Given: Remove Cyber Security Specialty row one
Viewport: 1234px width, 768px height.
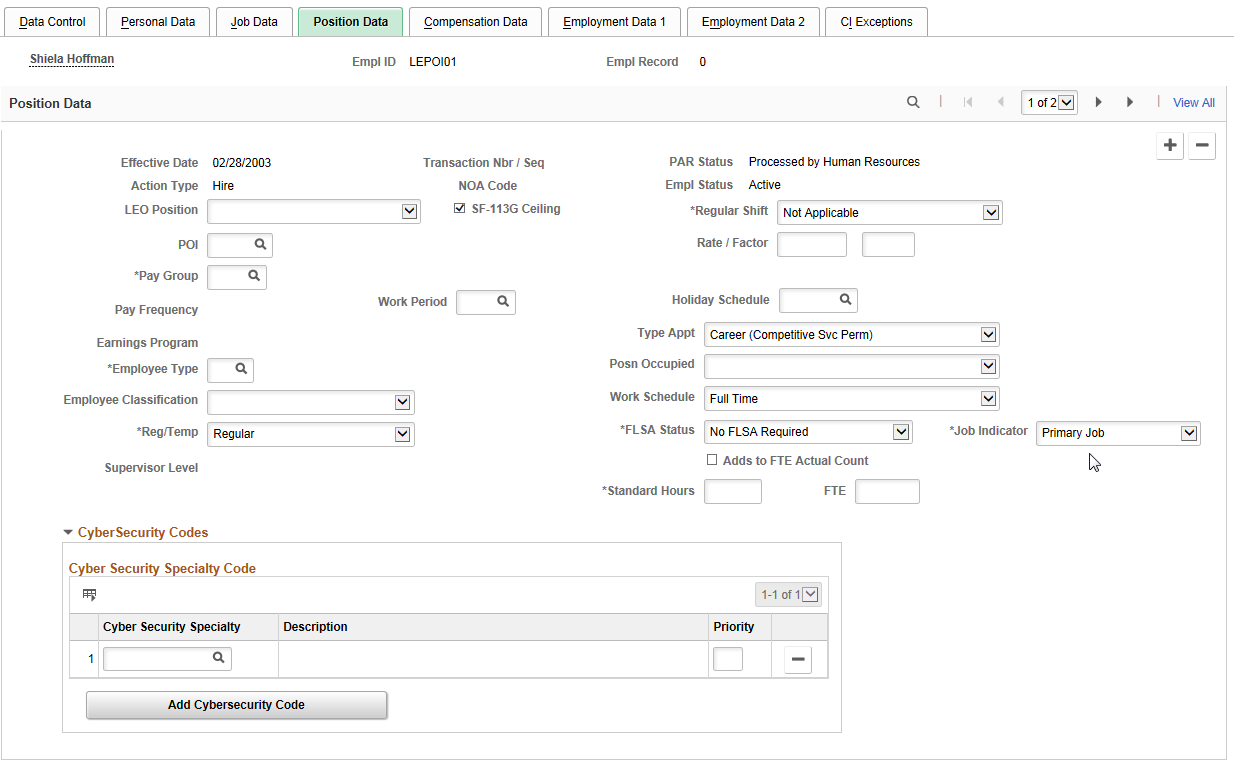Looking at the screenshot, I should (x=798, y=659).
